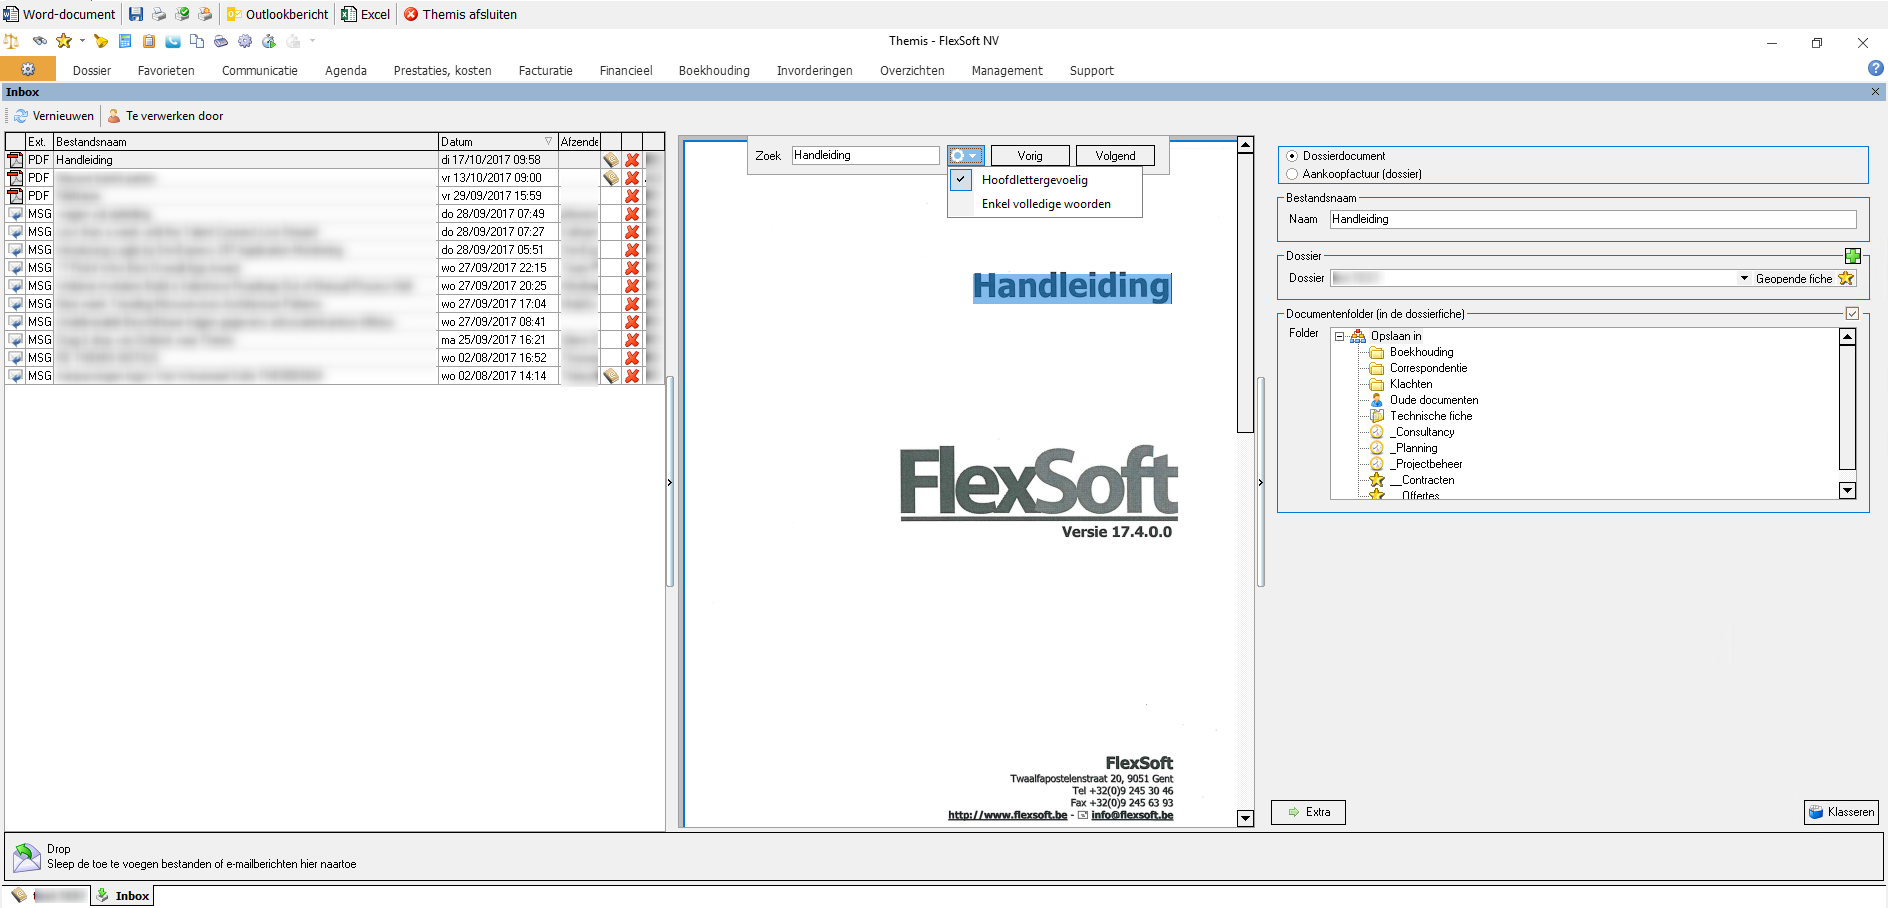Click address book icon in 02/08/2017 14:14 row
The width and height of the screenshot is (1888, 908).
click(611, 376)
